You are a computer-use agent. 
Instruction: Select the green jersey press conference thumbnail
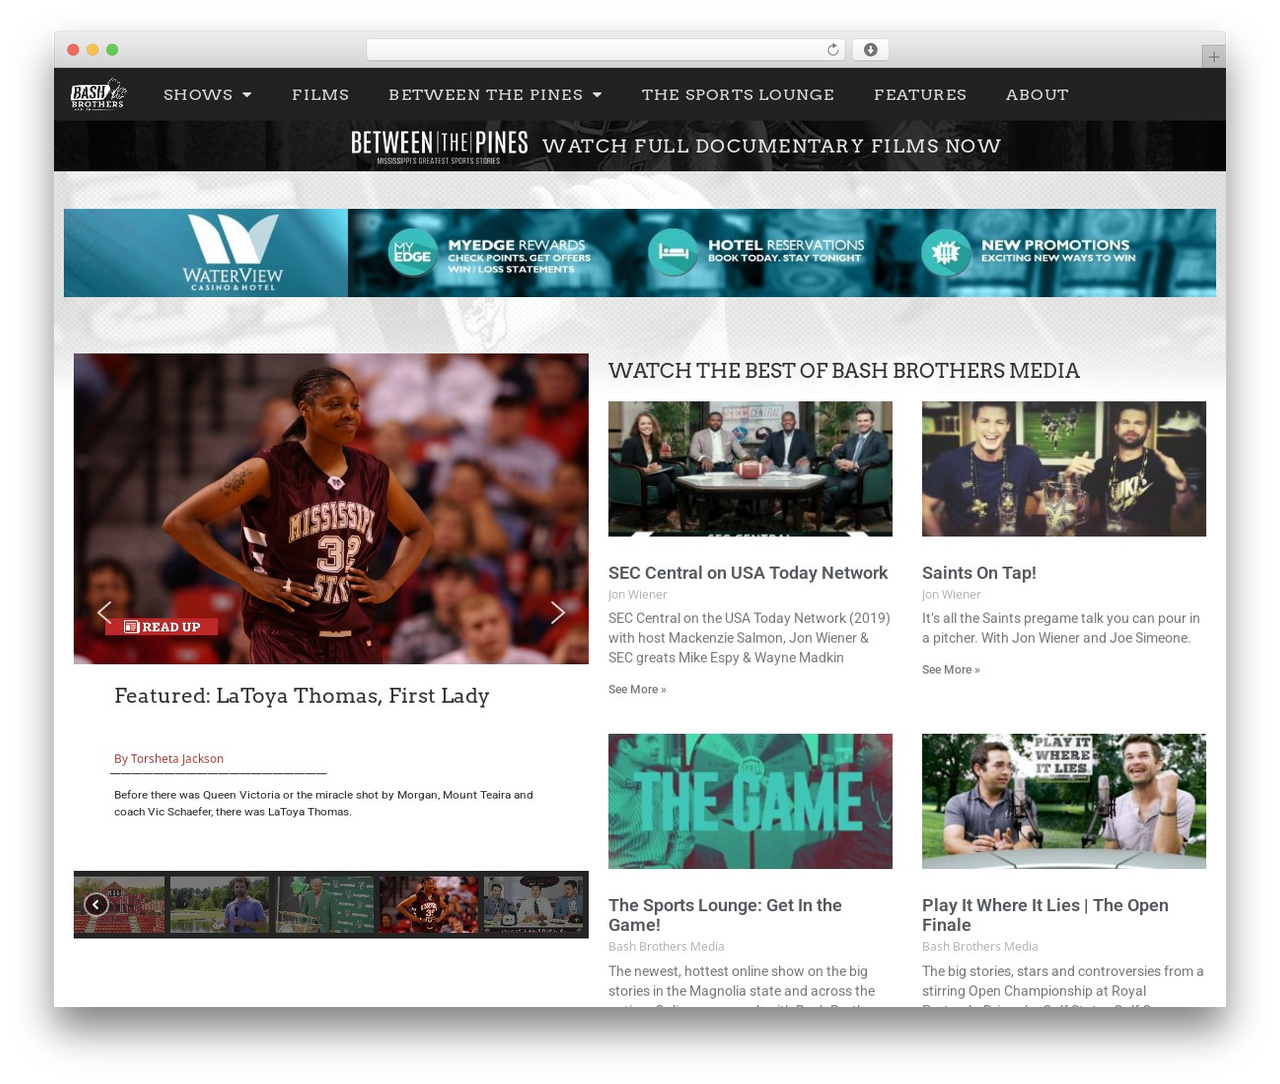[x=324, y=904]
